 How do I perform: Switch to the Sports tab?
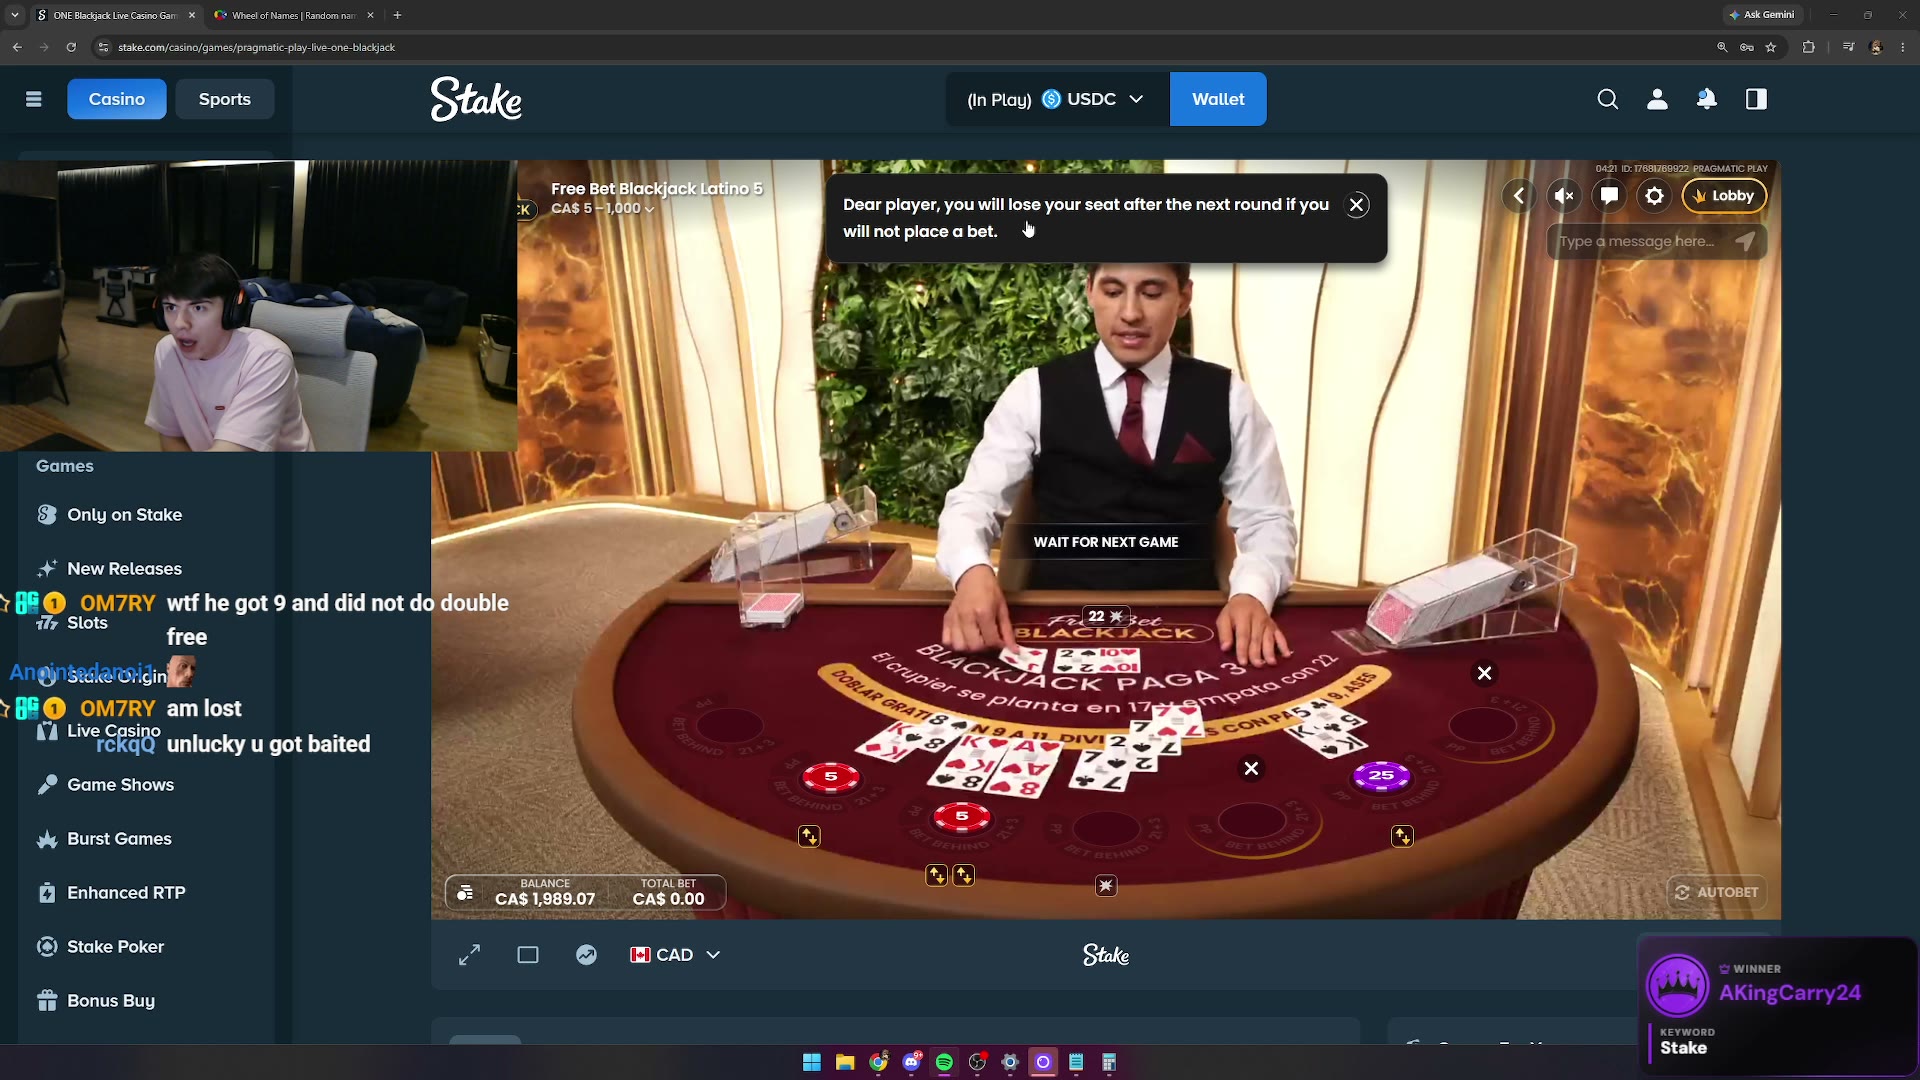225,99
